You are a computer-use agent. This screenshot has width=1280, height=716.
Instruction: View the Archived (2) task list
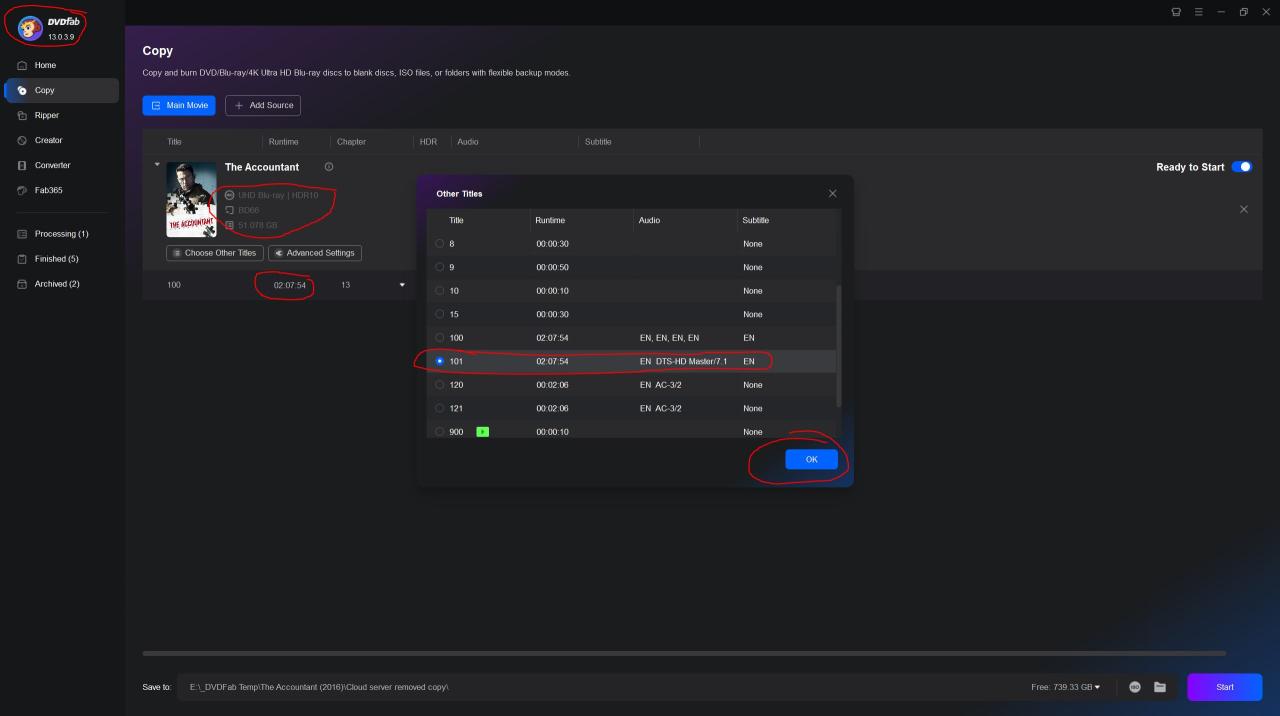pyautogui.click(x=61, y=284)
